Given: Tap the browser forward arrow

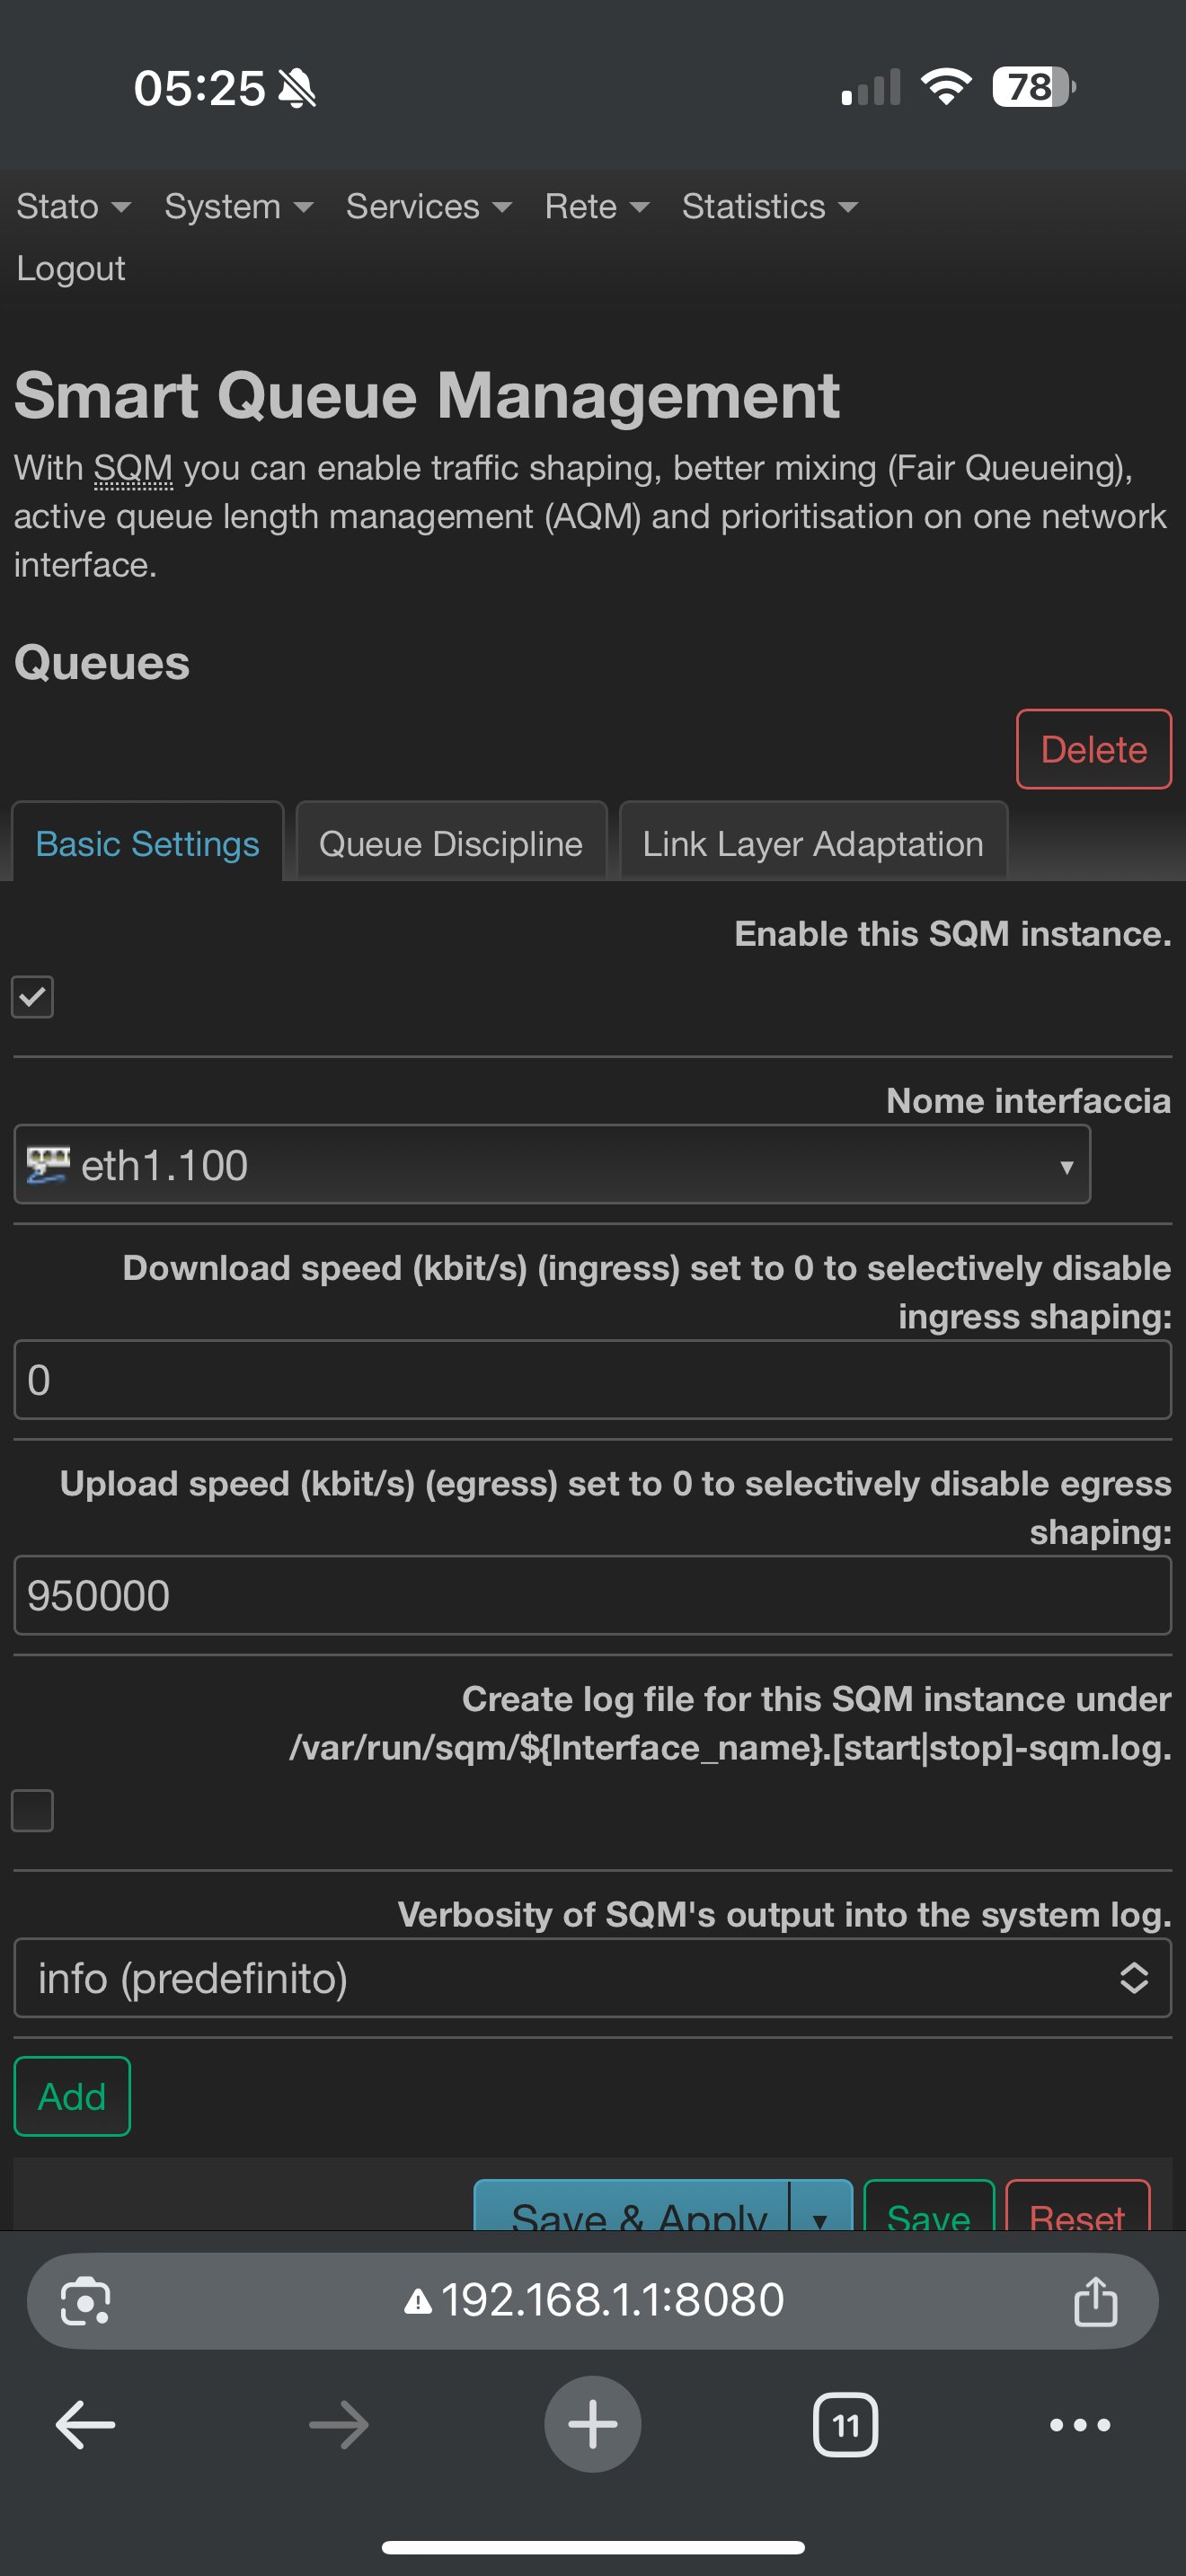Looking at the screenshot, I should click(x=339, y=2424).
